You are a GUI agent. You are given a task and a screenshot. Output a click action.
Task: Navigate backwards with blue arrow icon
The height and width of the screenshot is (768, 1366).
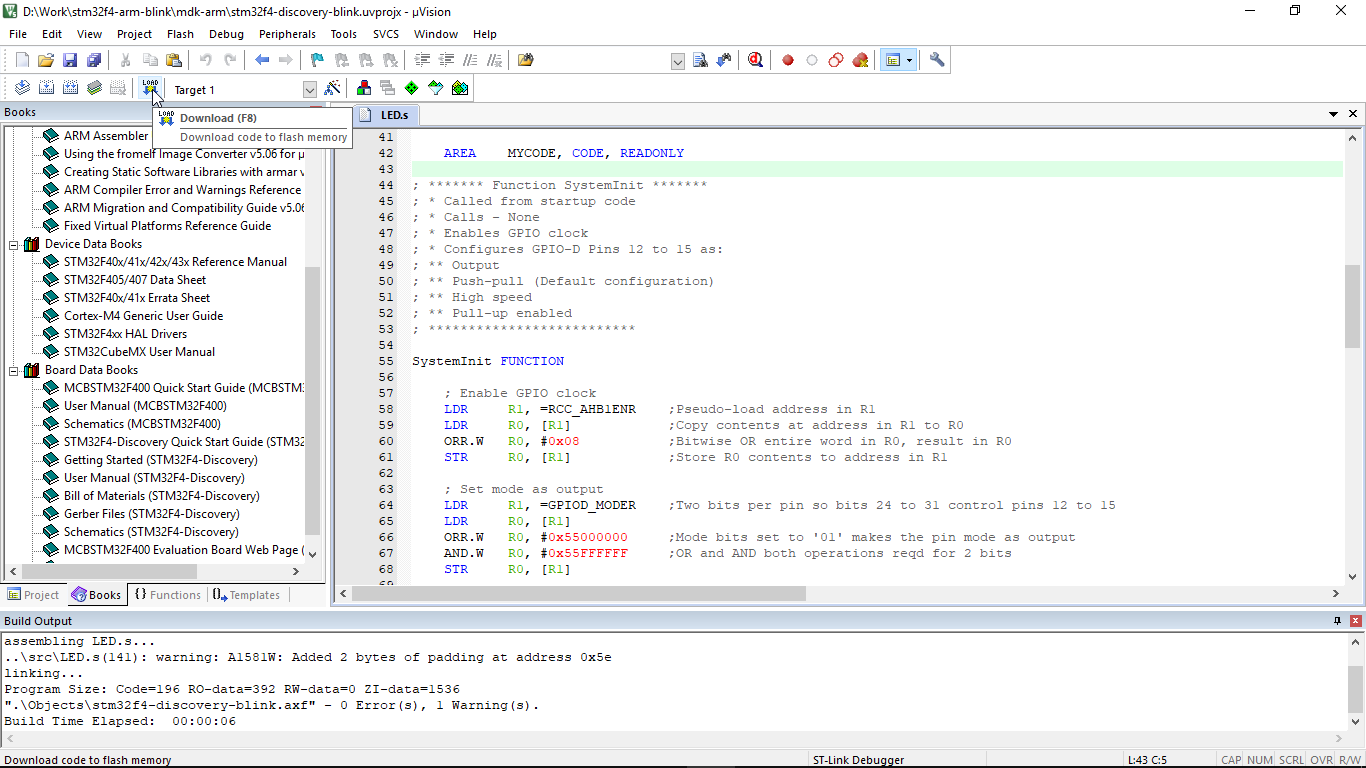pos(262,60)
